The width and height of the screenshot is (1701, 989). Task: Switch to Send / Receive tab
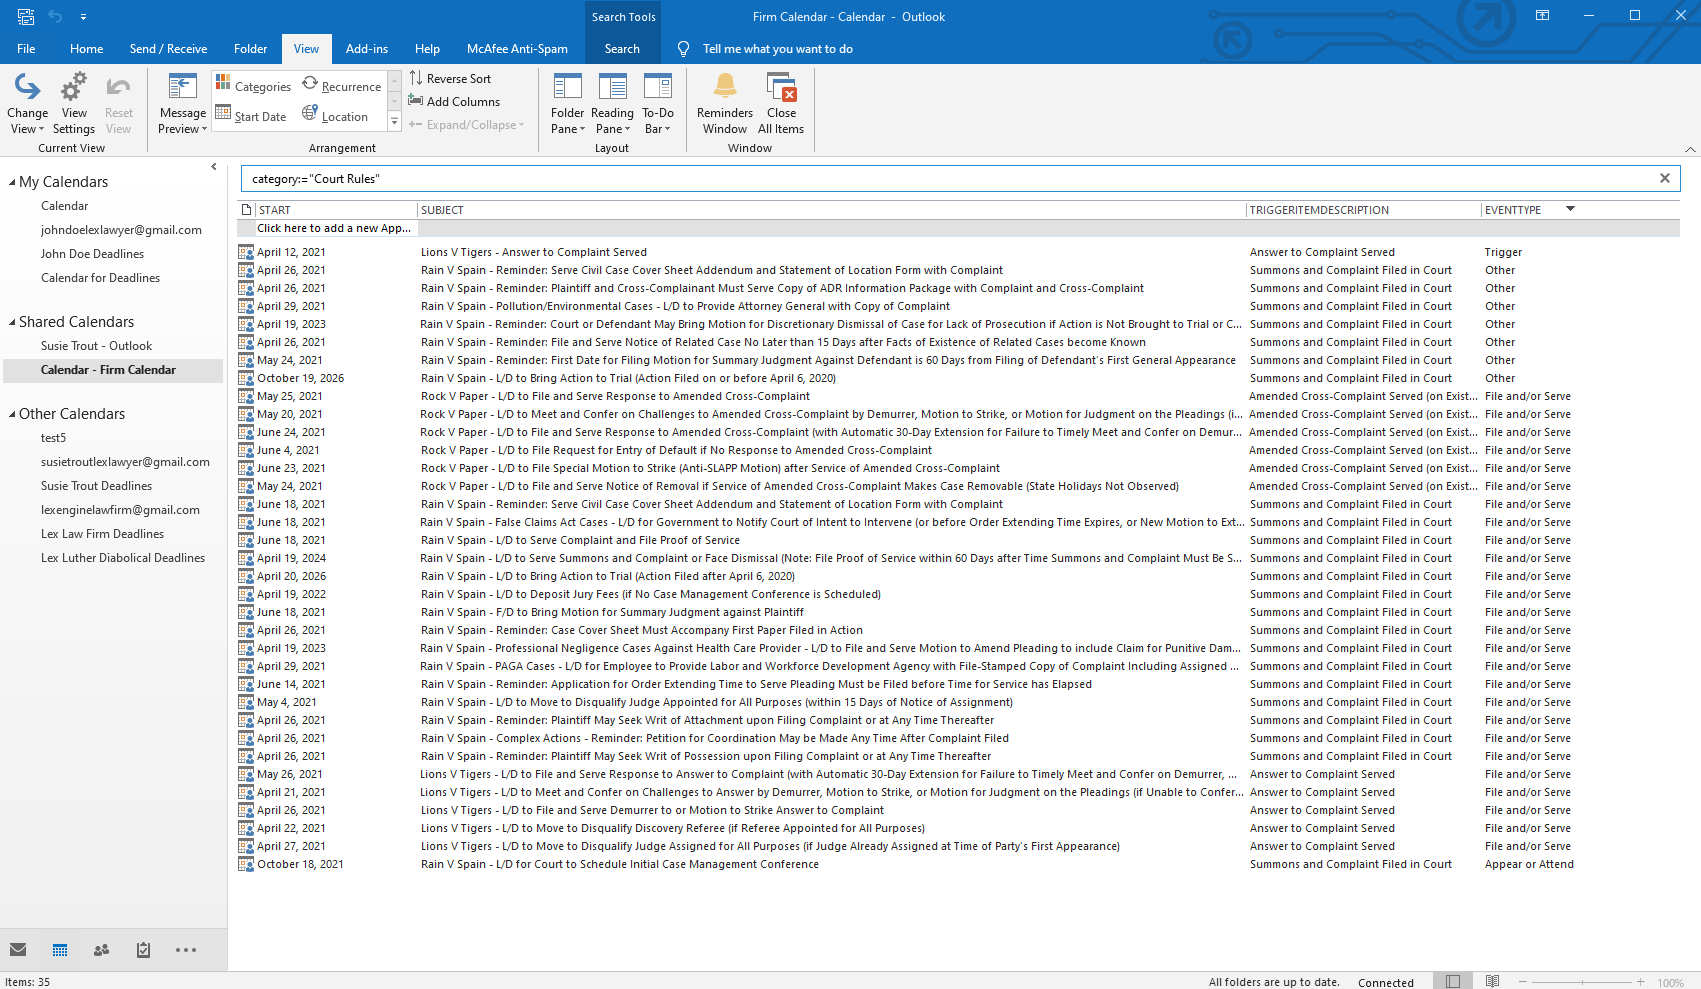click(x=168, y=48)
